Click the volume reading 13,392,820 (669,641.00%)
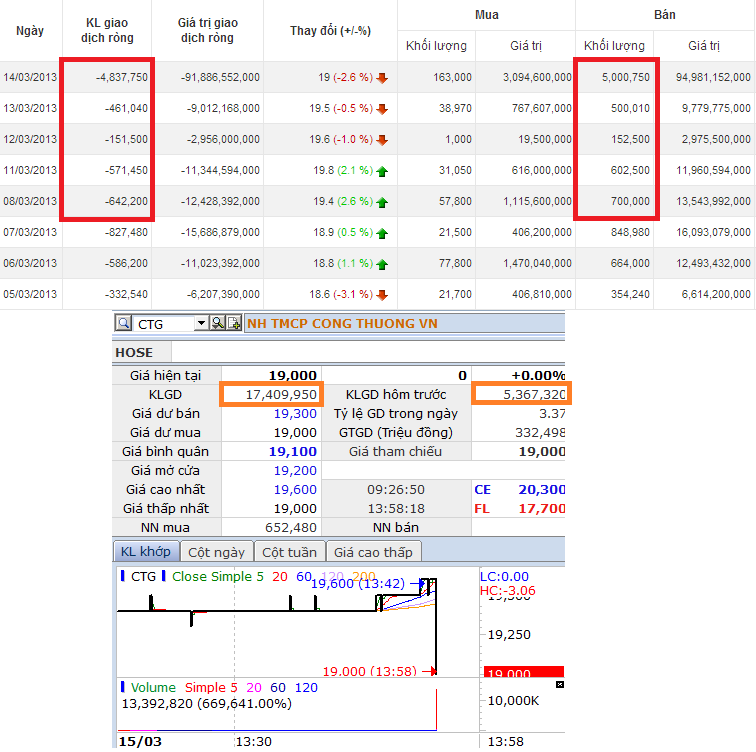The width and height of the screenshot is (756, 752). pyautogui.click(x=206, y=704)
